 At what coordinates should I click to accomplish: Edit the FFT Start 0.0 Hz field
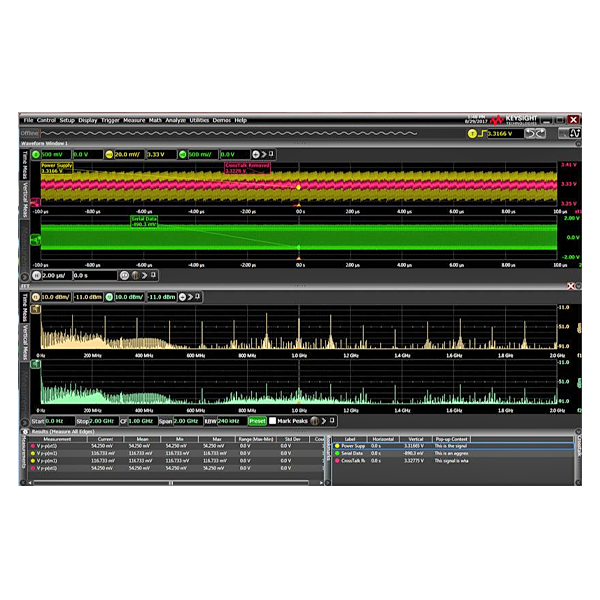pos(60,421)
